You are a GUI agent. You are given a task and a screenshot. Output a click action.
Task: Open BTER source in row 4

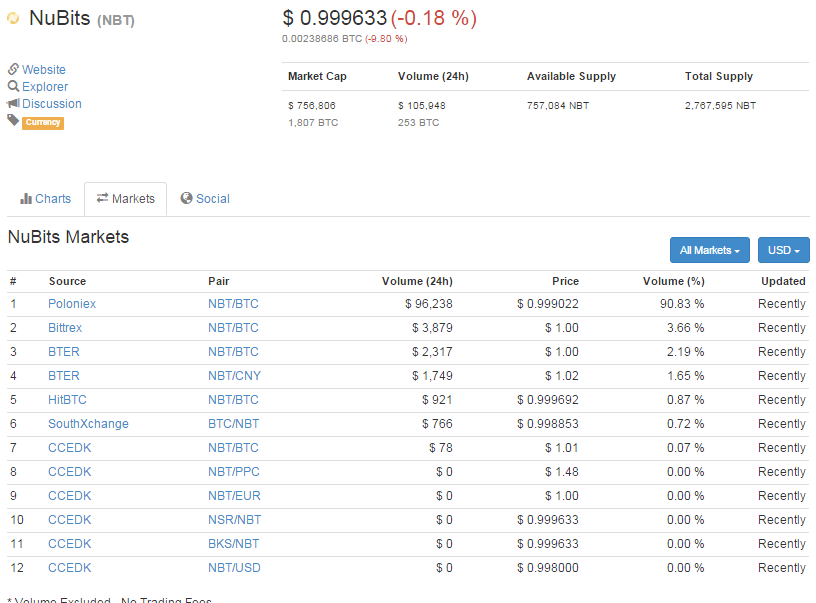63,376
